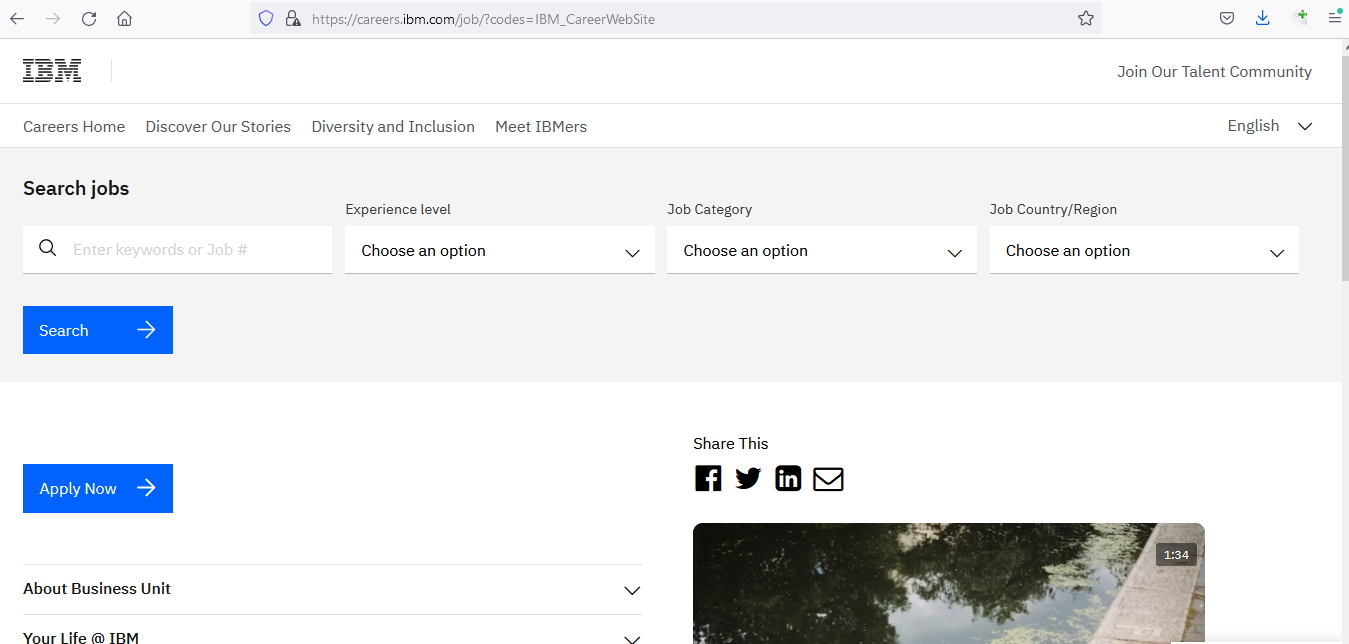Click the Apply Now button

point(98,488)
